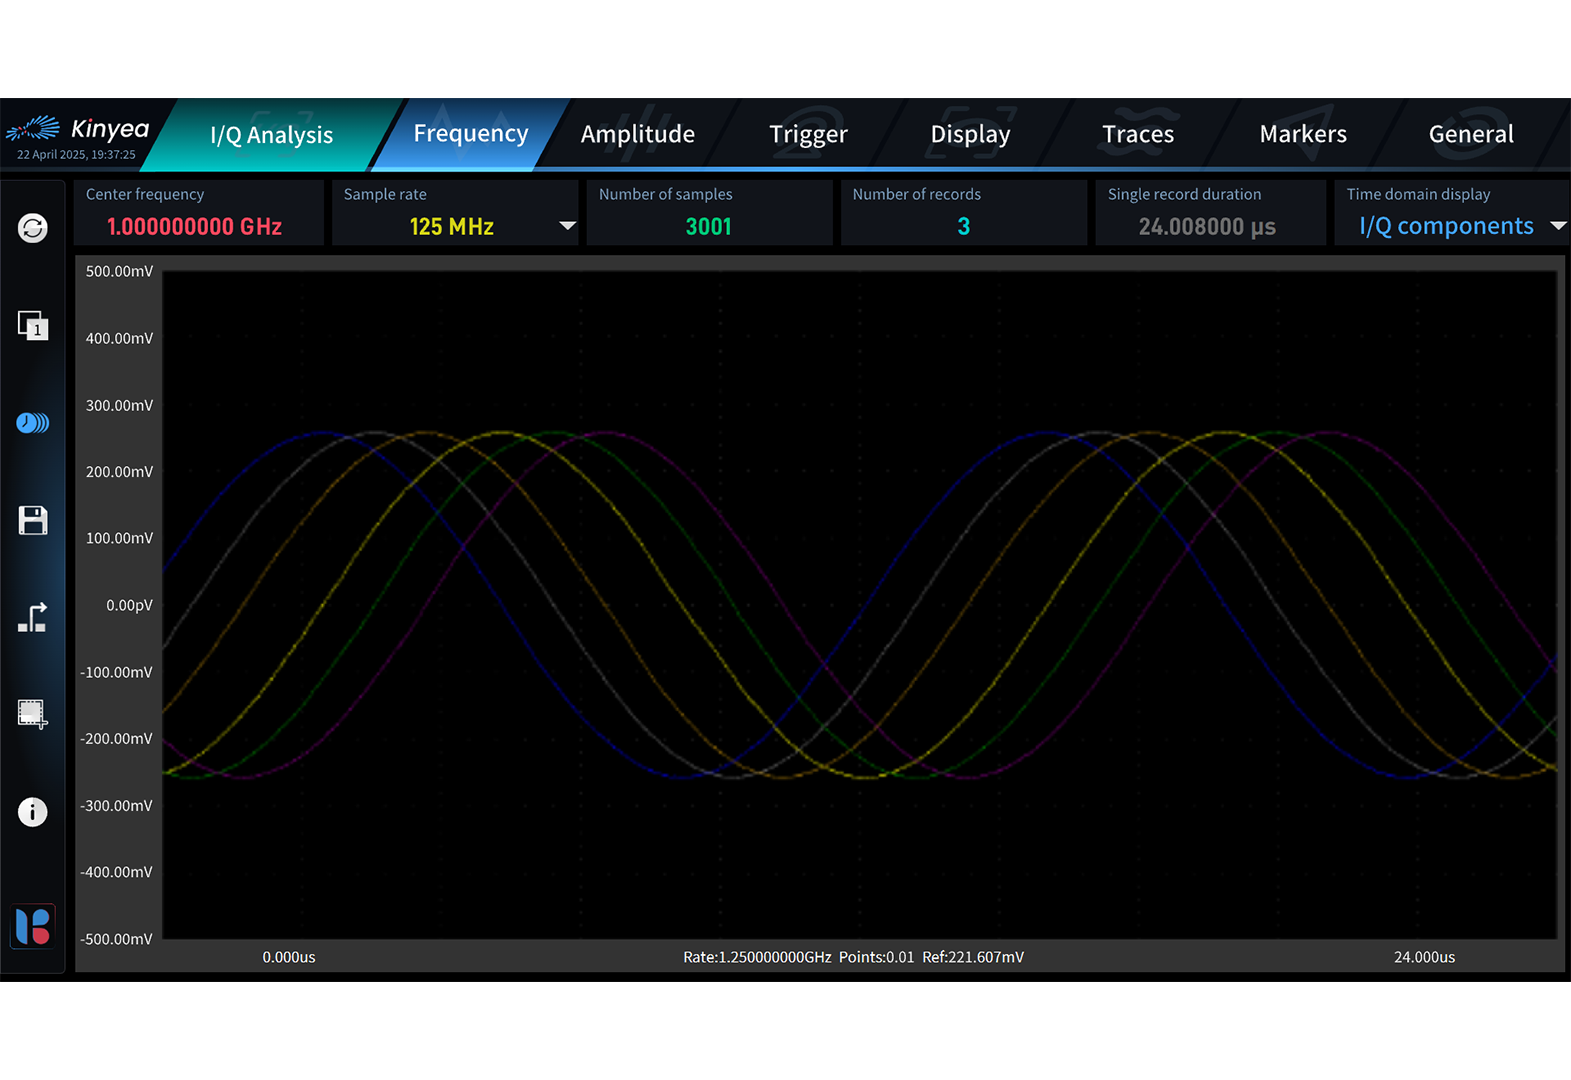1571x1080 pixels.
Task: Expand the Time domain display dropdown
Action: pyautogui.click(x=1557, y=226)
